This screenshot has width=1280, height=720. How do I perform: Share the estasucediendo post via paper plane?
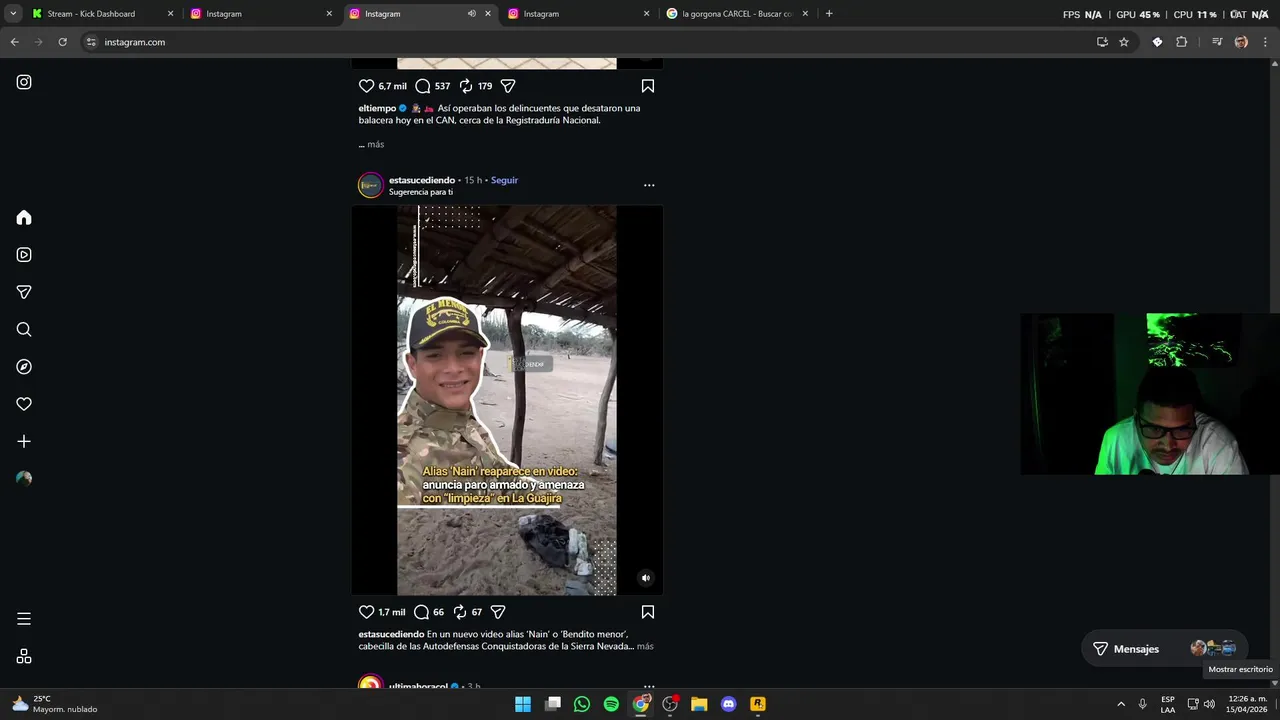click(498, 612)
